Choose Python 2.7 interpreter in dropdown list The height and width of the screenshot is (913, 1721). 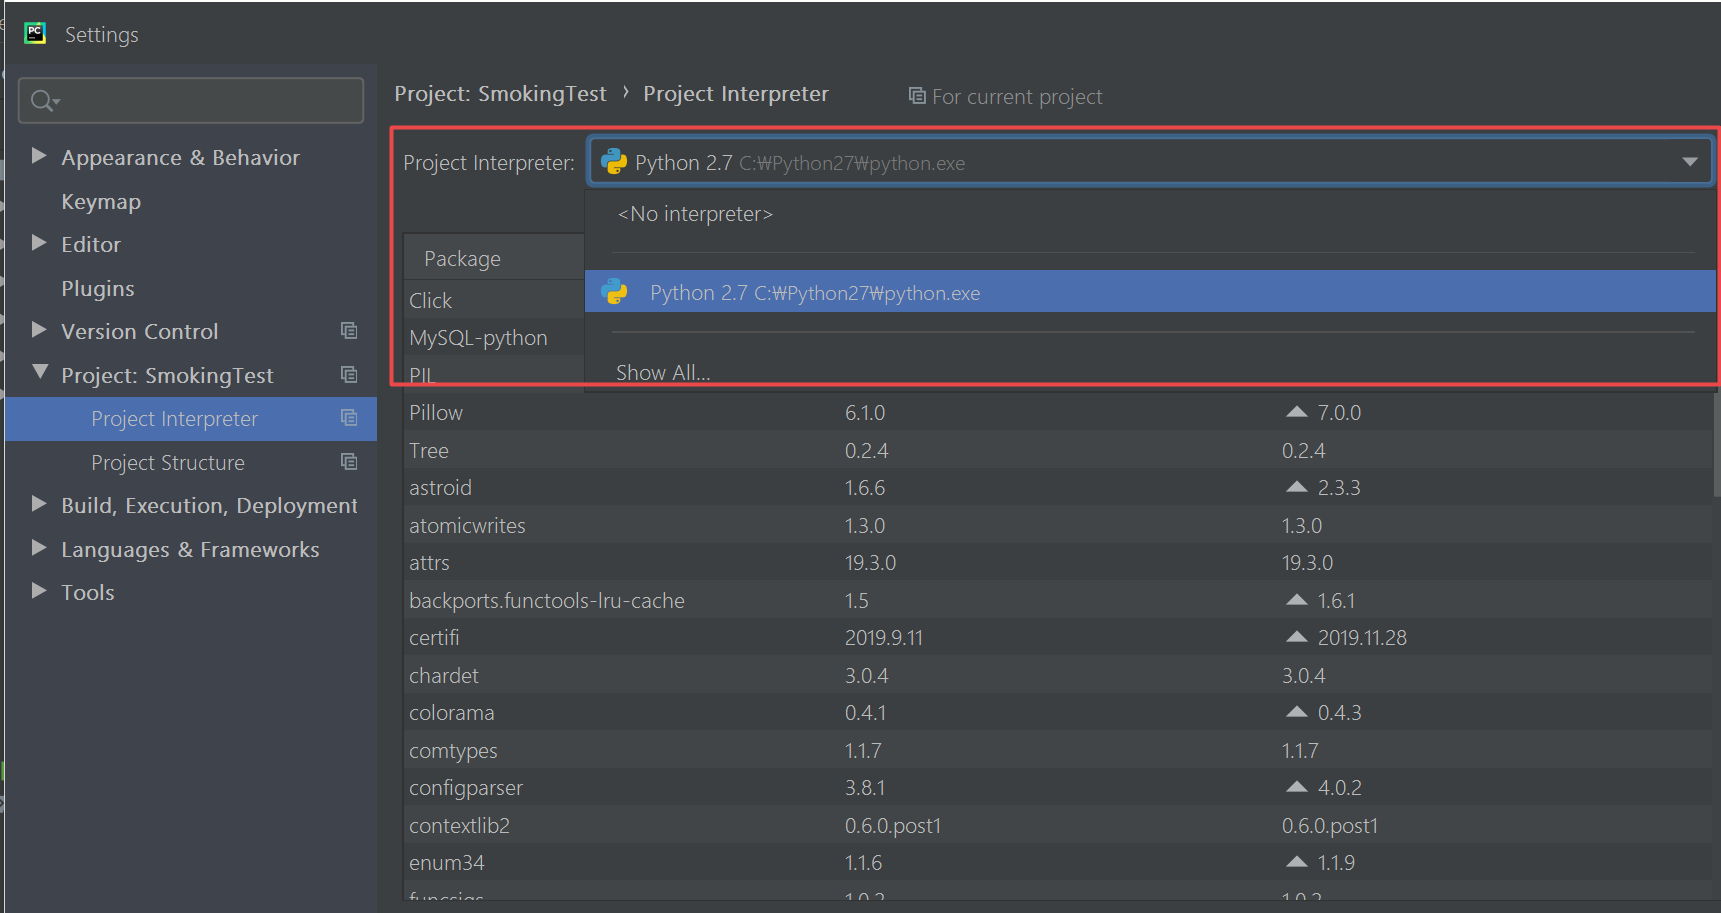[1150, 292]
